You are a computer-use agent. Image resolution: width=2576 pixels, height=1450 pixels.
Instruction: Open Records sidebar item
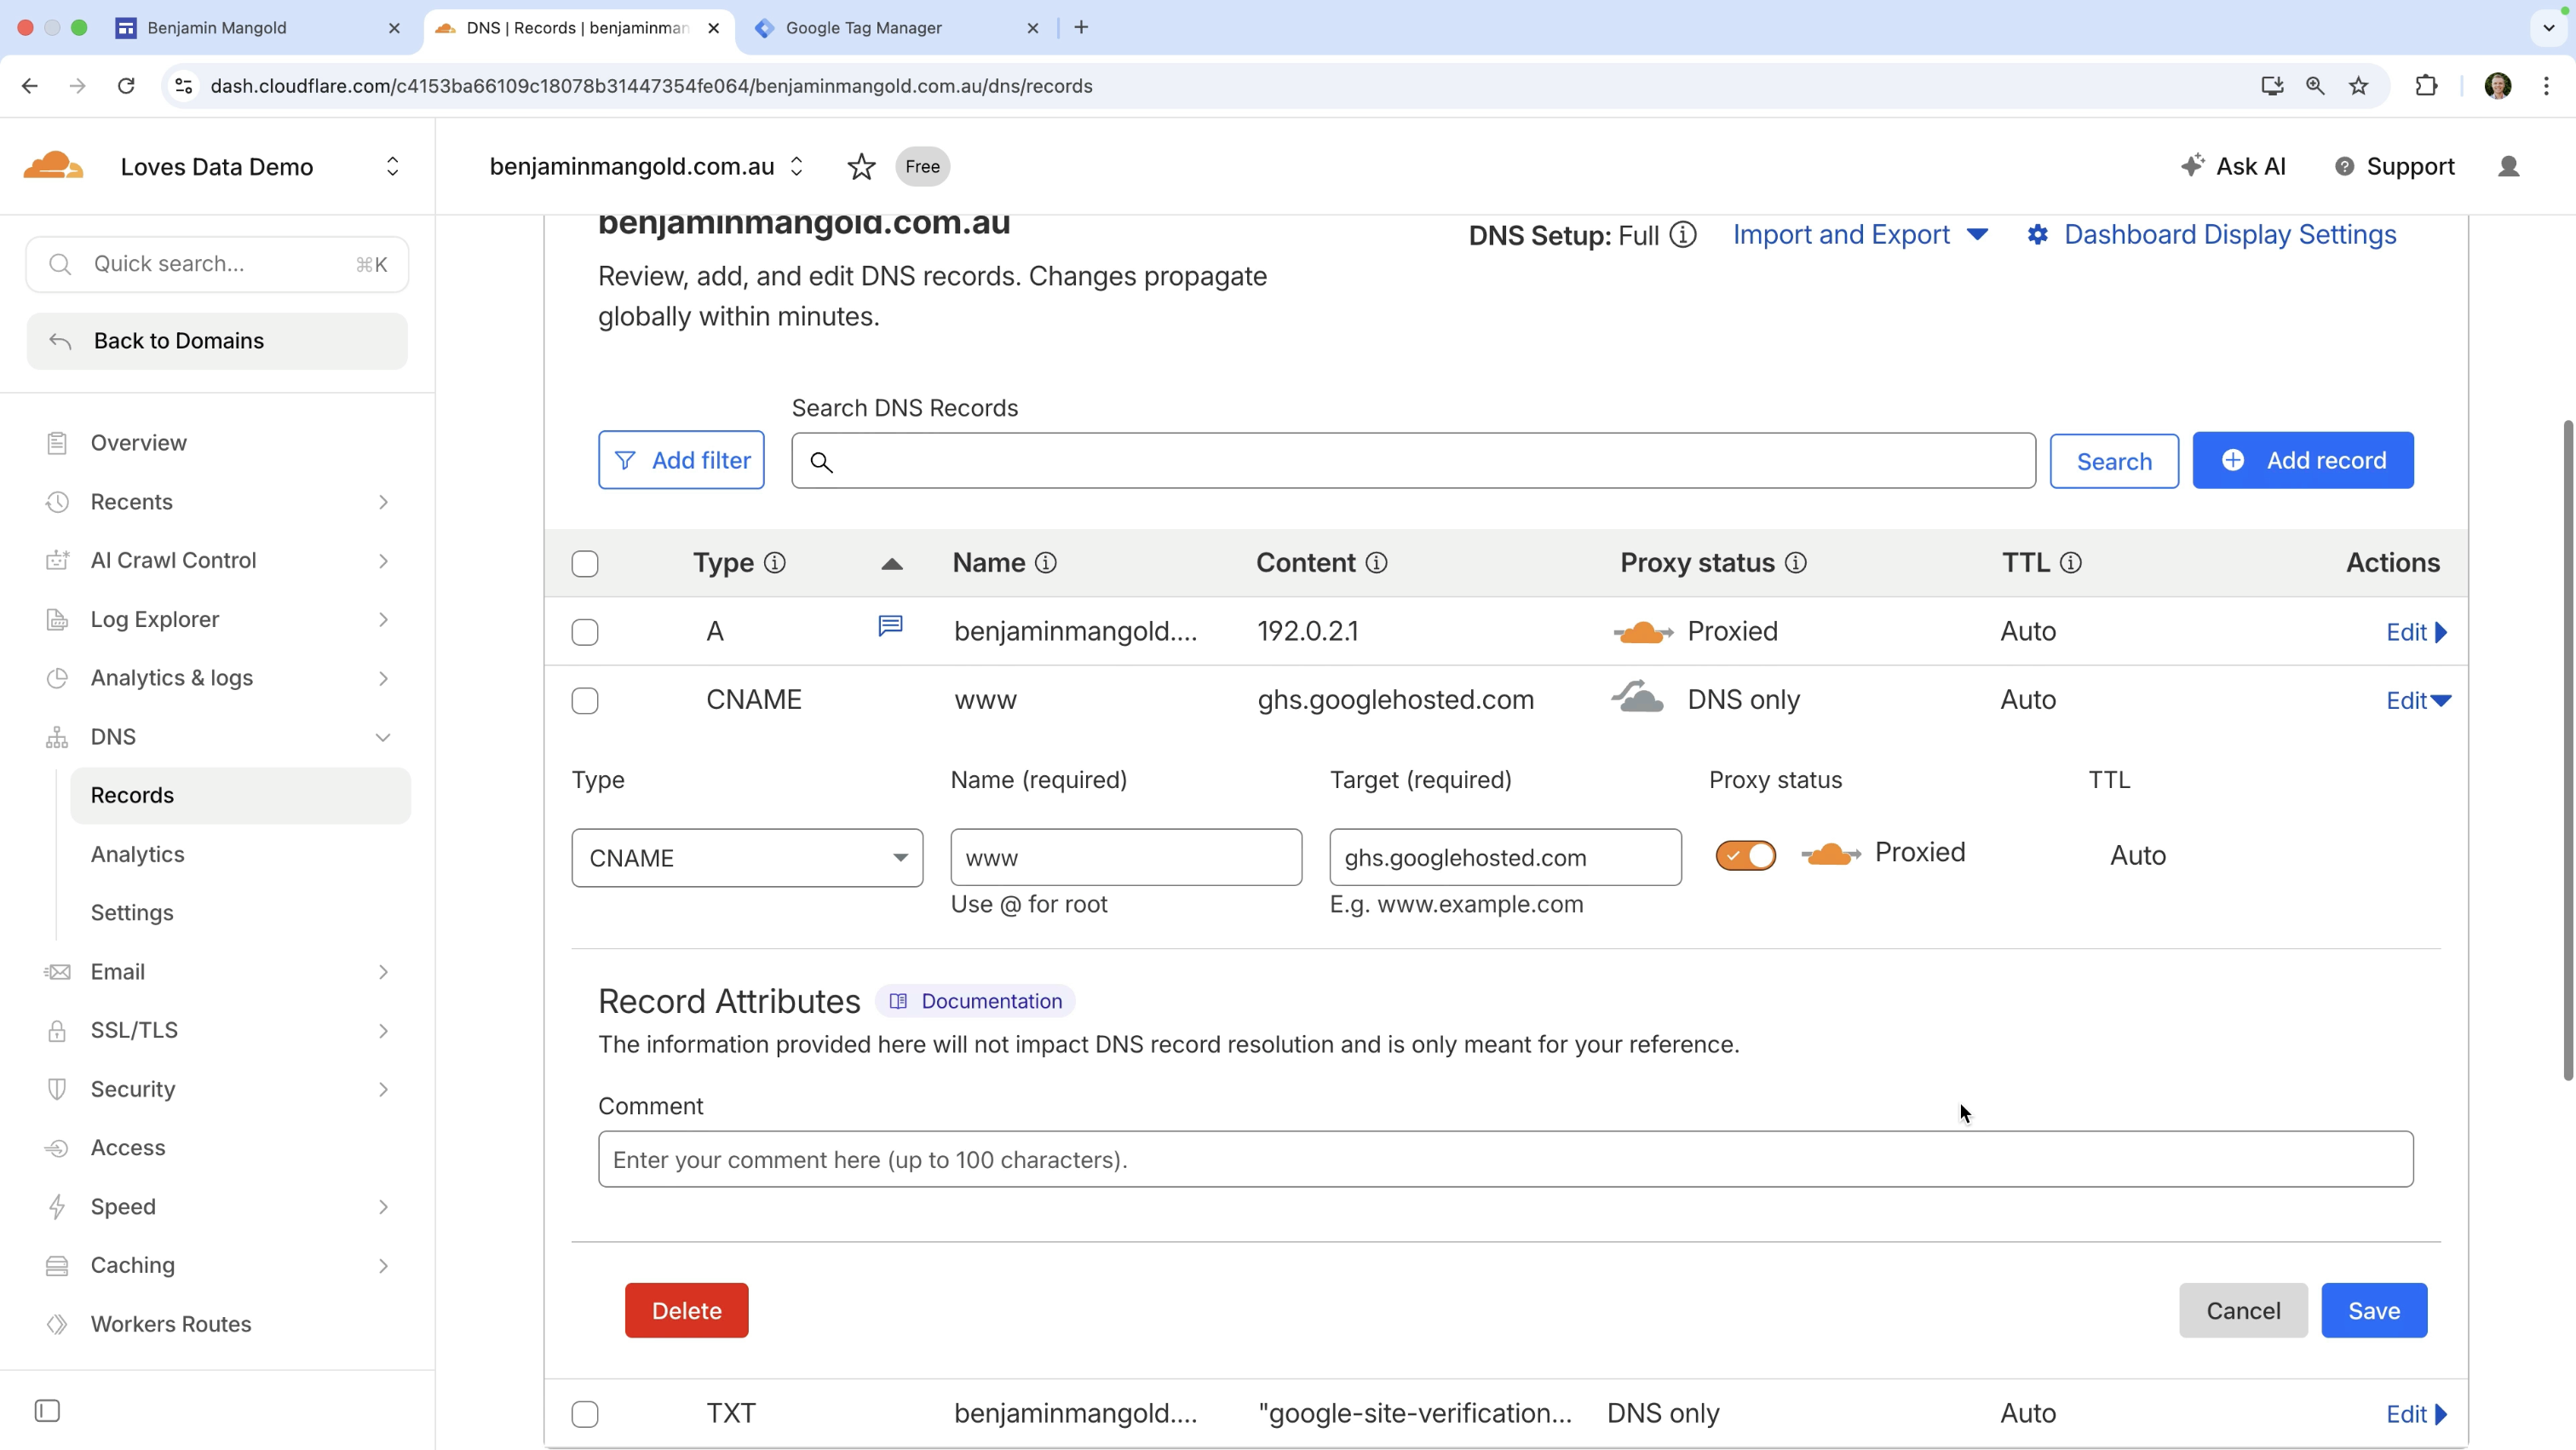coord(240,796)
